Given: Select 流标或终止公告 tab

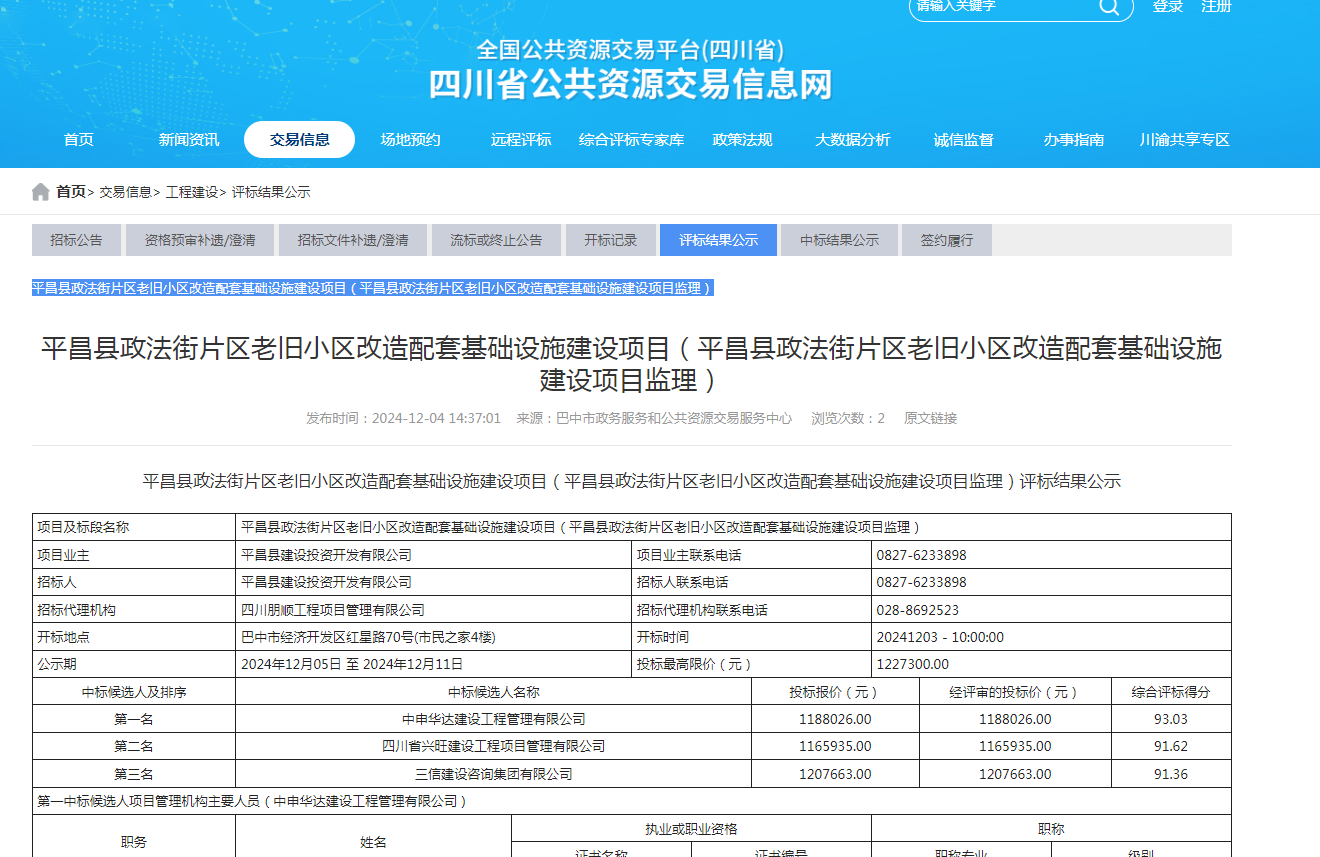Looking at the screenshot, I should (496, 240).
